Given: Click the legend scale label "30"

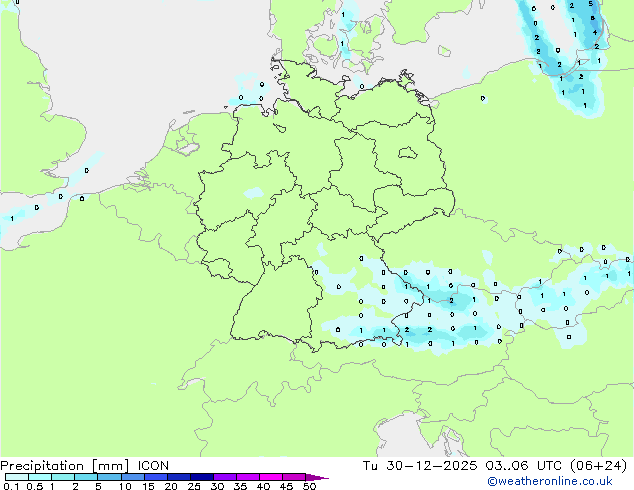Looking at the screenshot, I should coord(217,486).
